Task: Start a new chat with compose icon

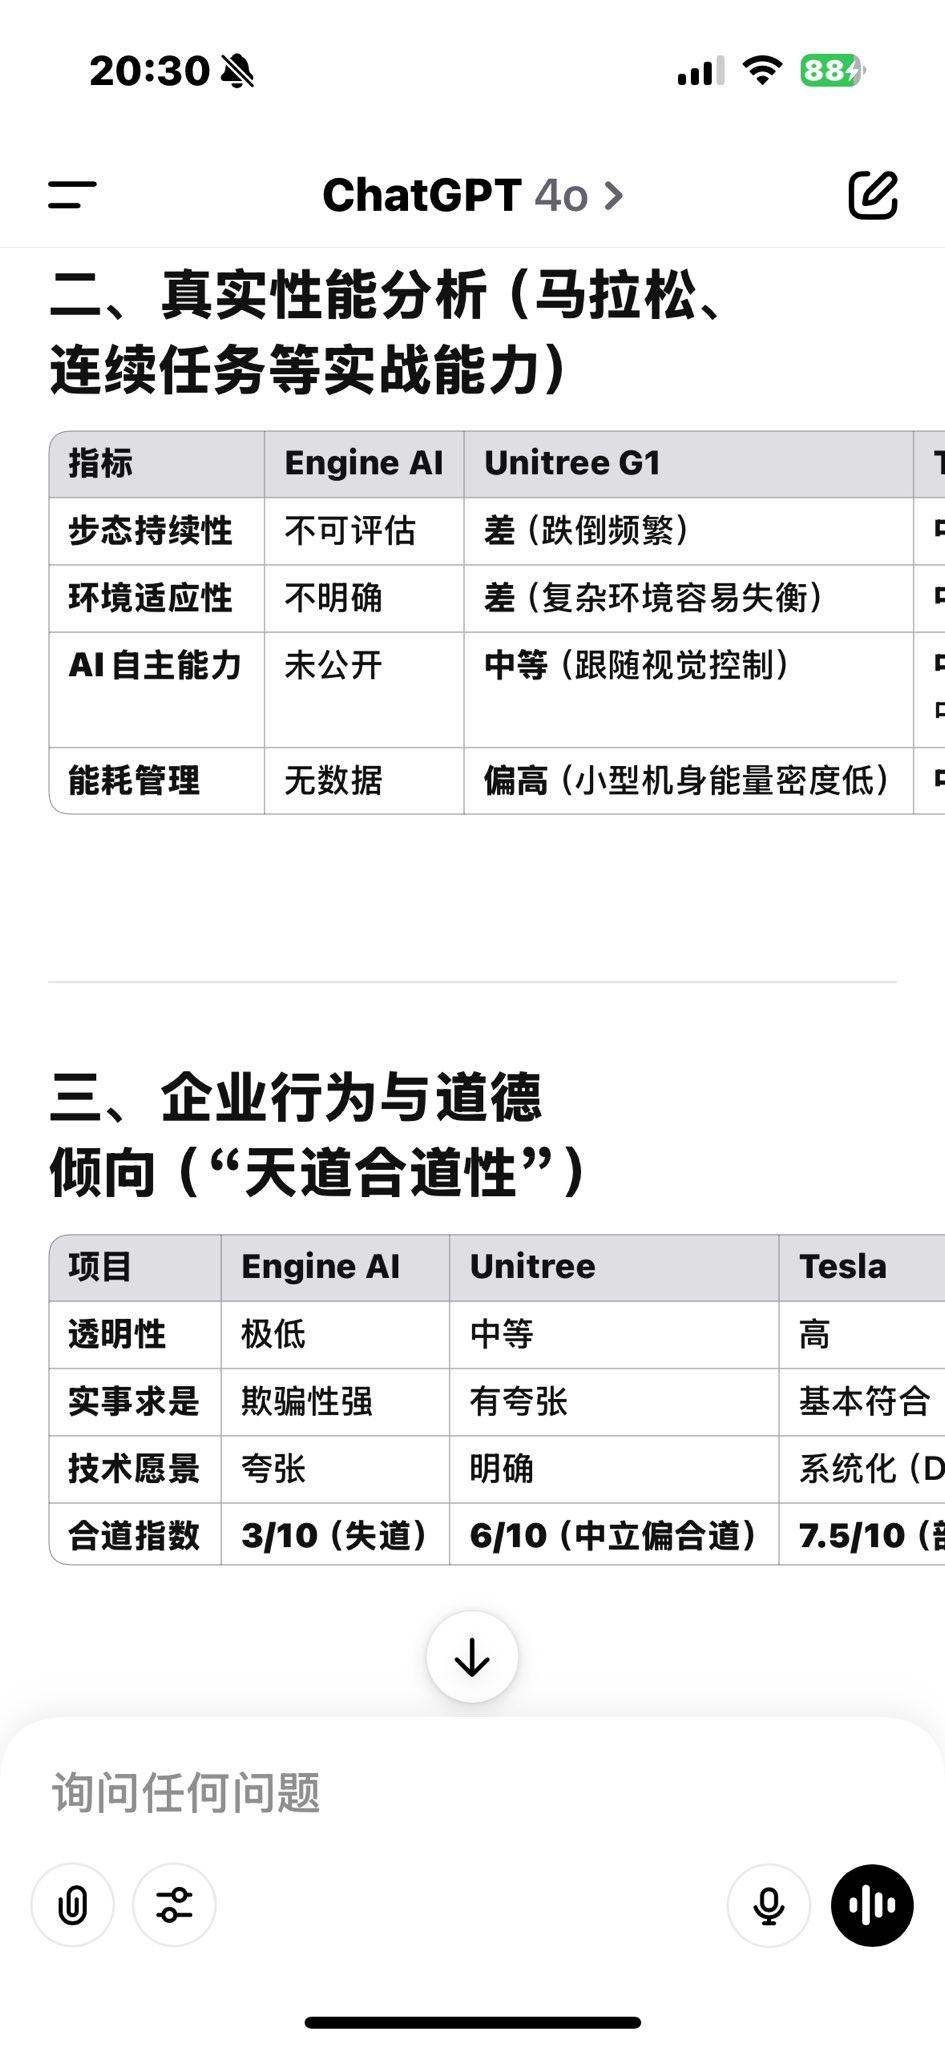Action: (873, 194)
